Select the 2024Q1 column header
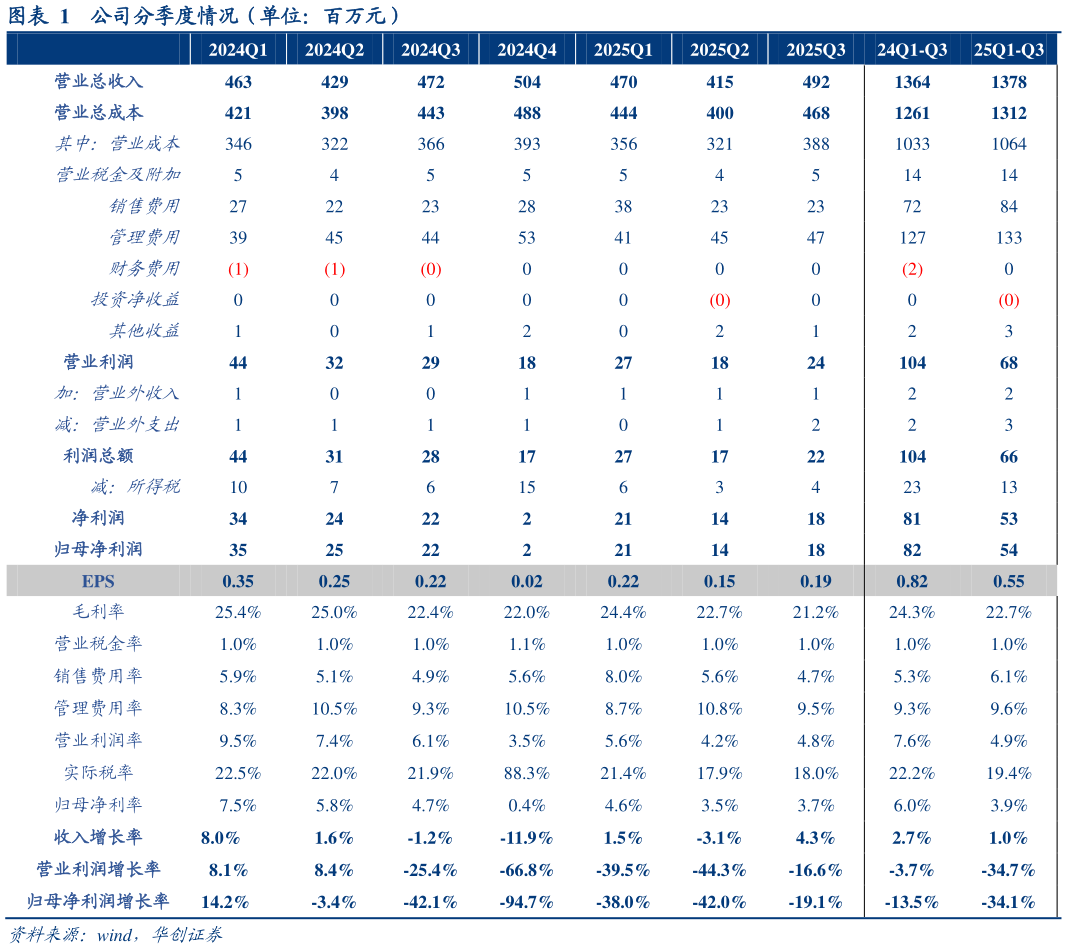This screenshot has height=949, width=1067. pos(237,50)
